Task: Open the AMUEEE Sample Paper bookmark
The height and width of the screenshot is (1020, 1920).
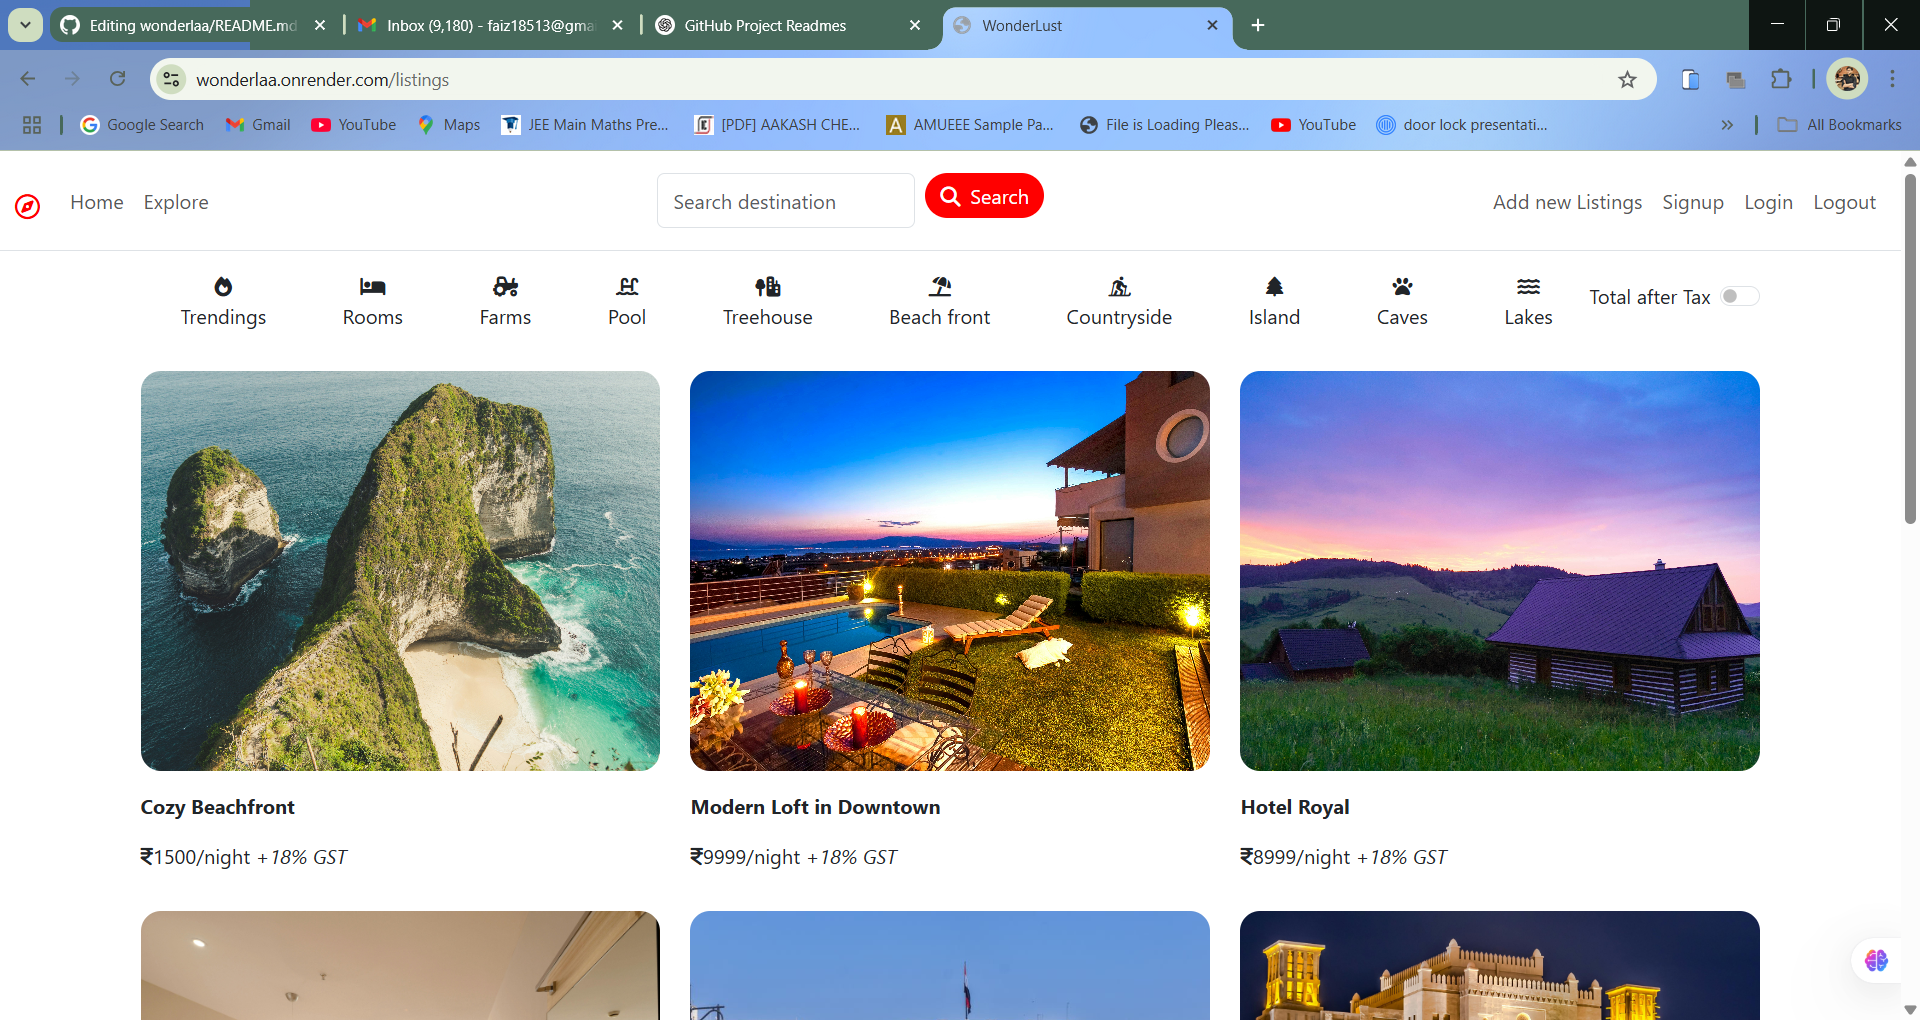Action: tap(970, 125)
